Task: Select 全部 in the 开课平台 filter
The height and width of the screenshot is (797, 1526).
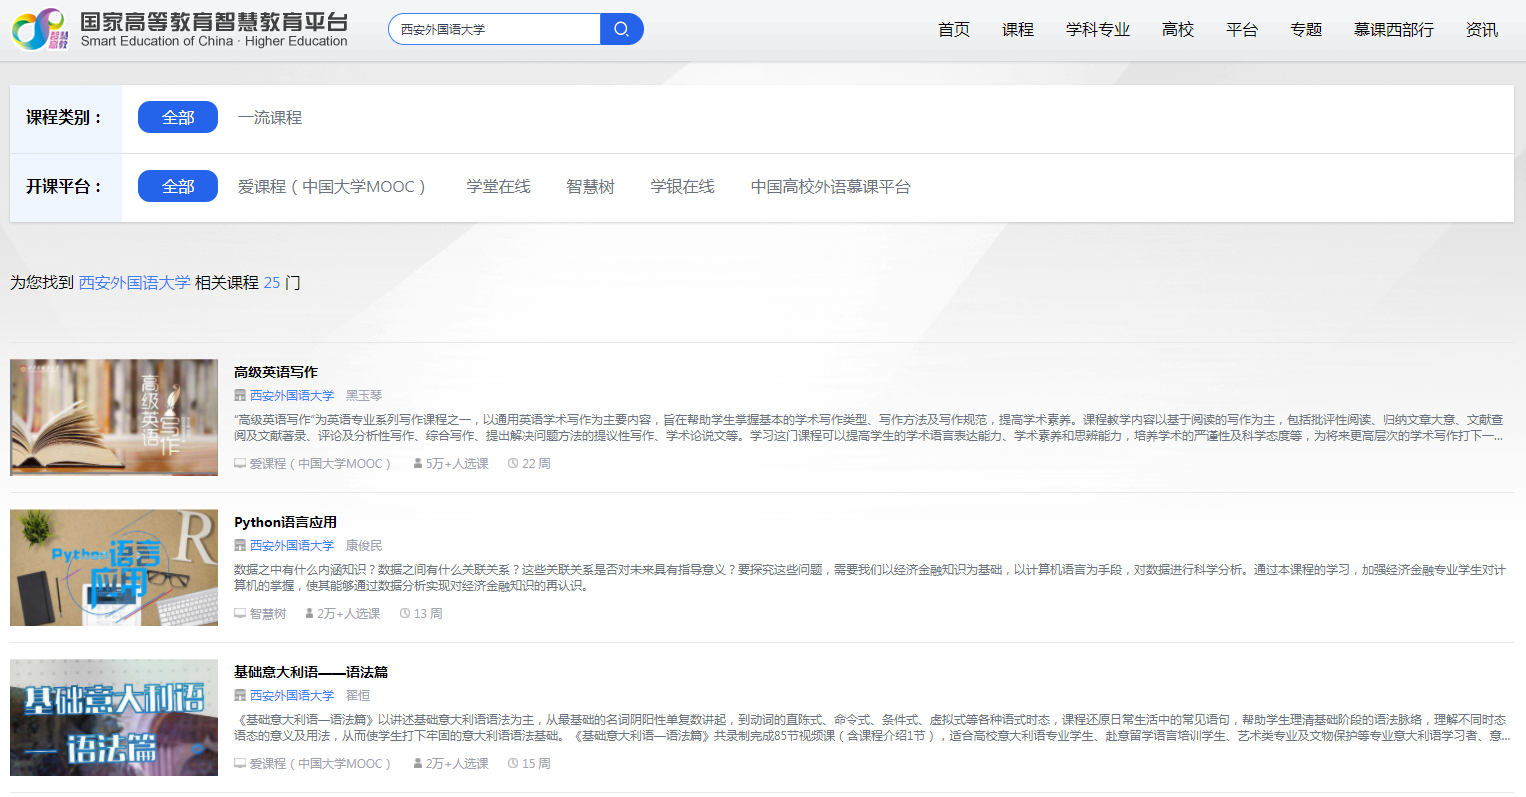Action: click(178, 186)
